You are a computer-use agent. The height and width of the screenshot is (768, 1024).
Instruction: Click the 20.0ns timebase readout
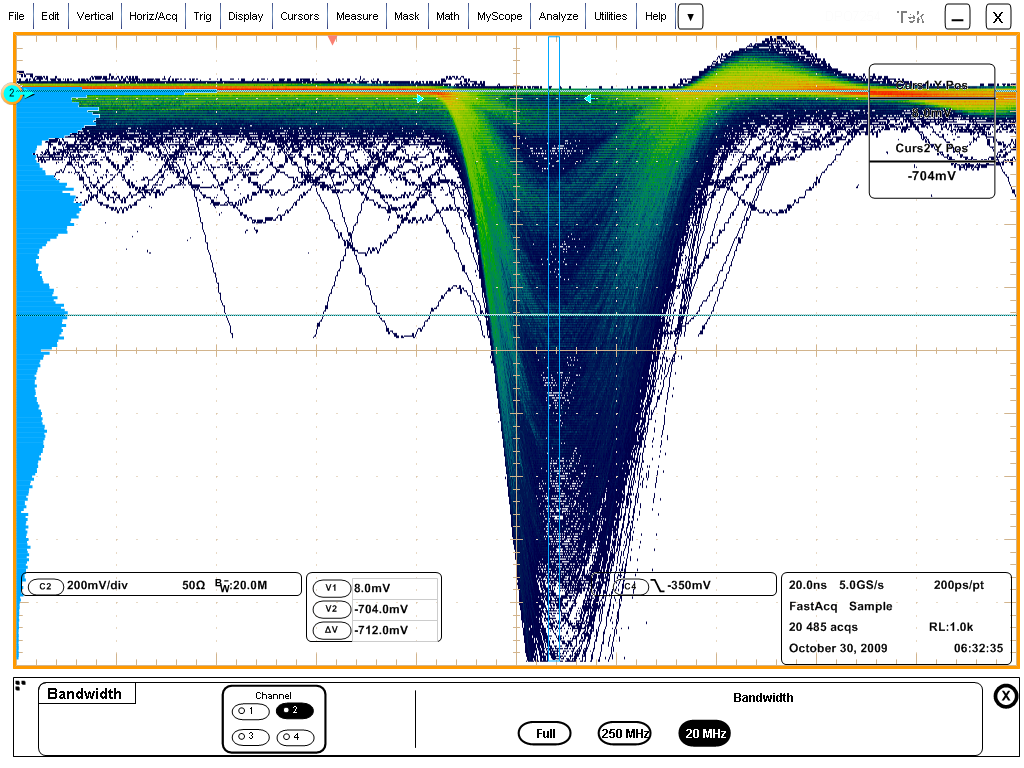807,585
